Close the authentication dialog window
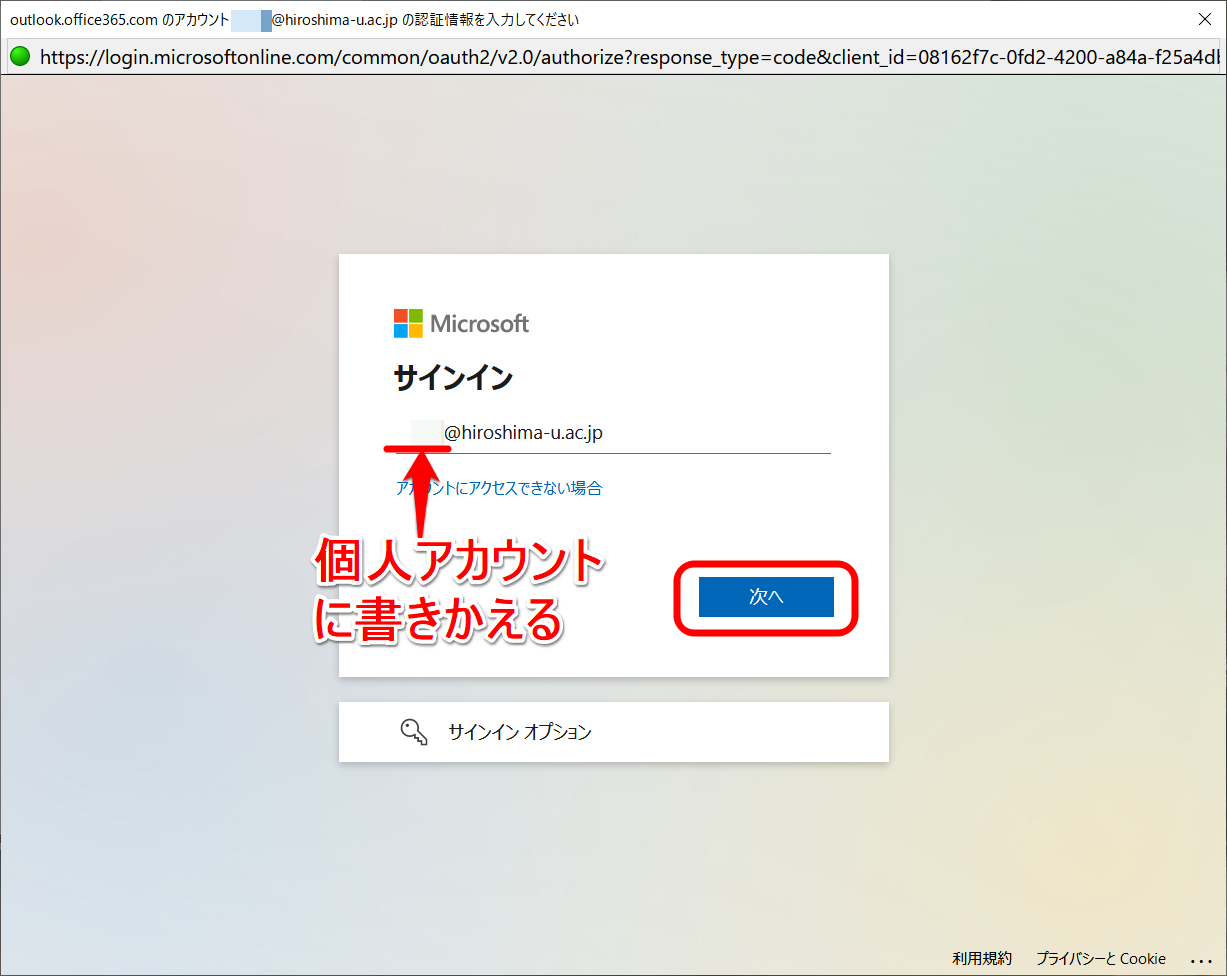Image resolution: width=1227 pixels, height=976 pixels. click(x=1204, y=19)
